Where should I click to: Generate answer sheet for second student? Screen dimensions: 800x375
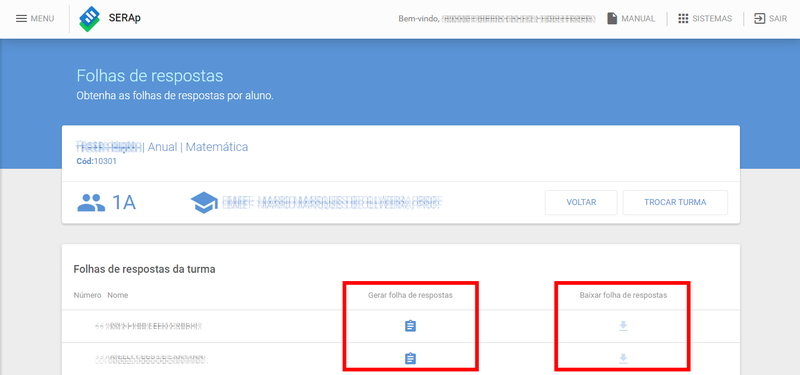tap(410, 359)
